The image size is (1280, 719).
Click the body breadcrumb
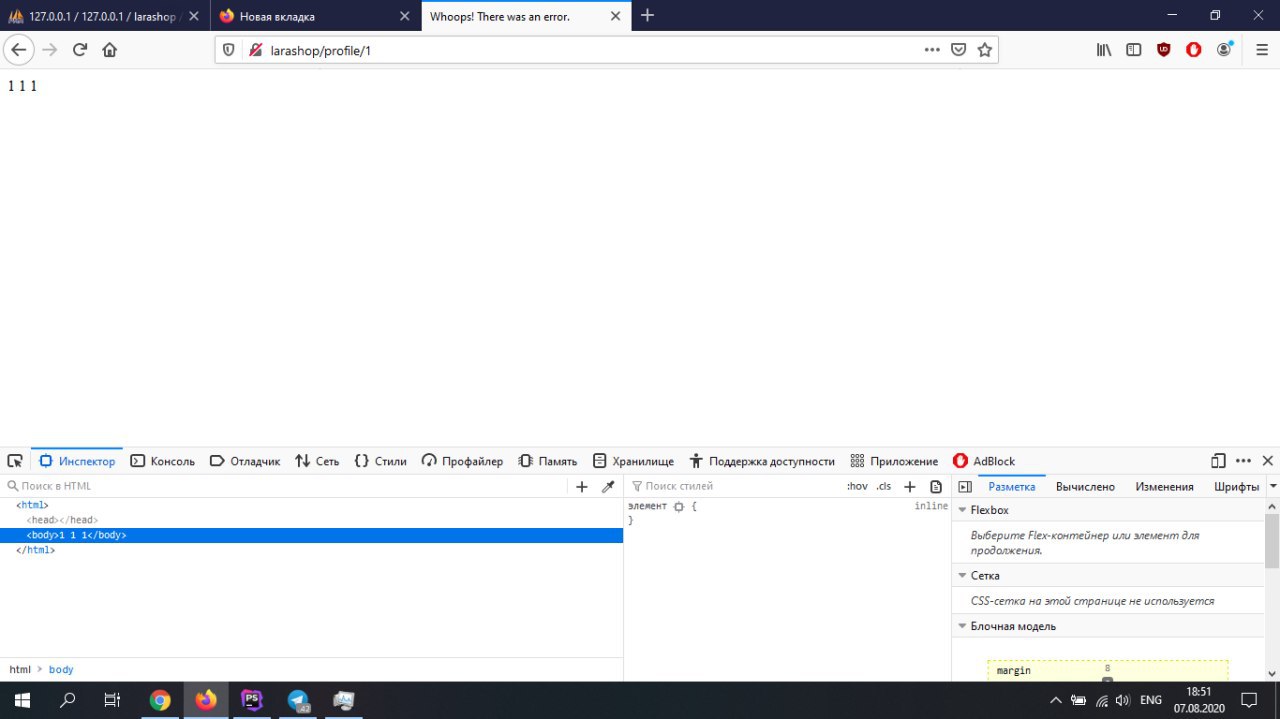pos(61,669)
